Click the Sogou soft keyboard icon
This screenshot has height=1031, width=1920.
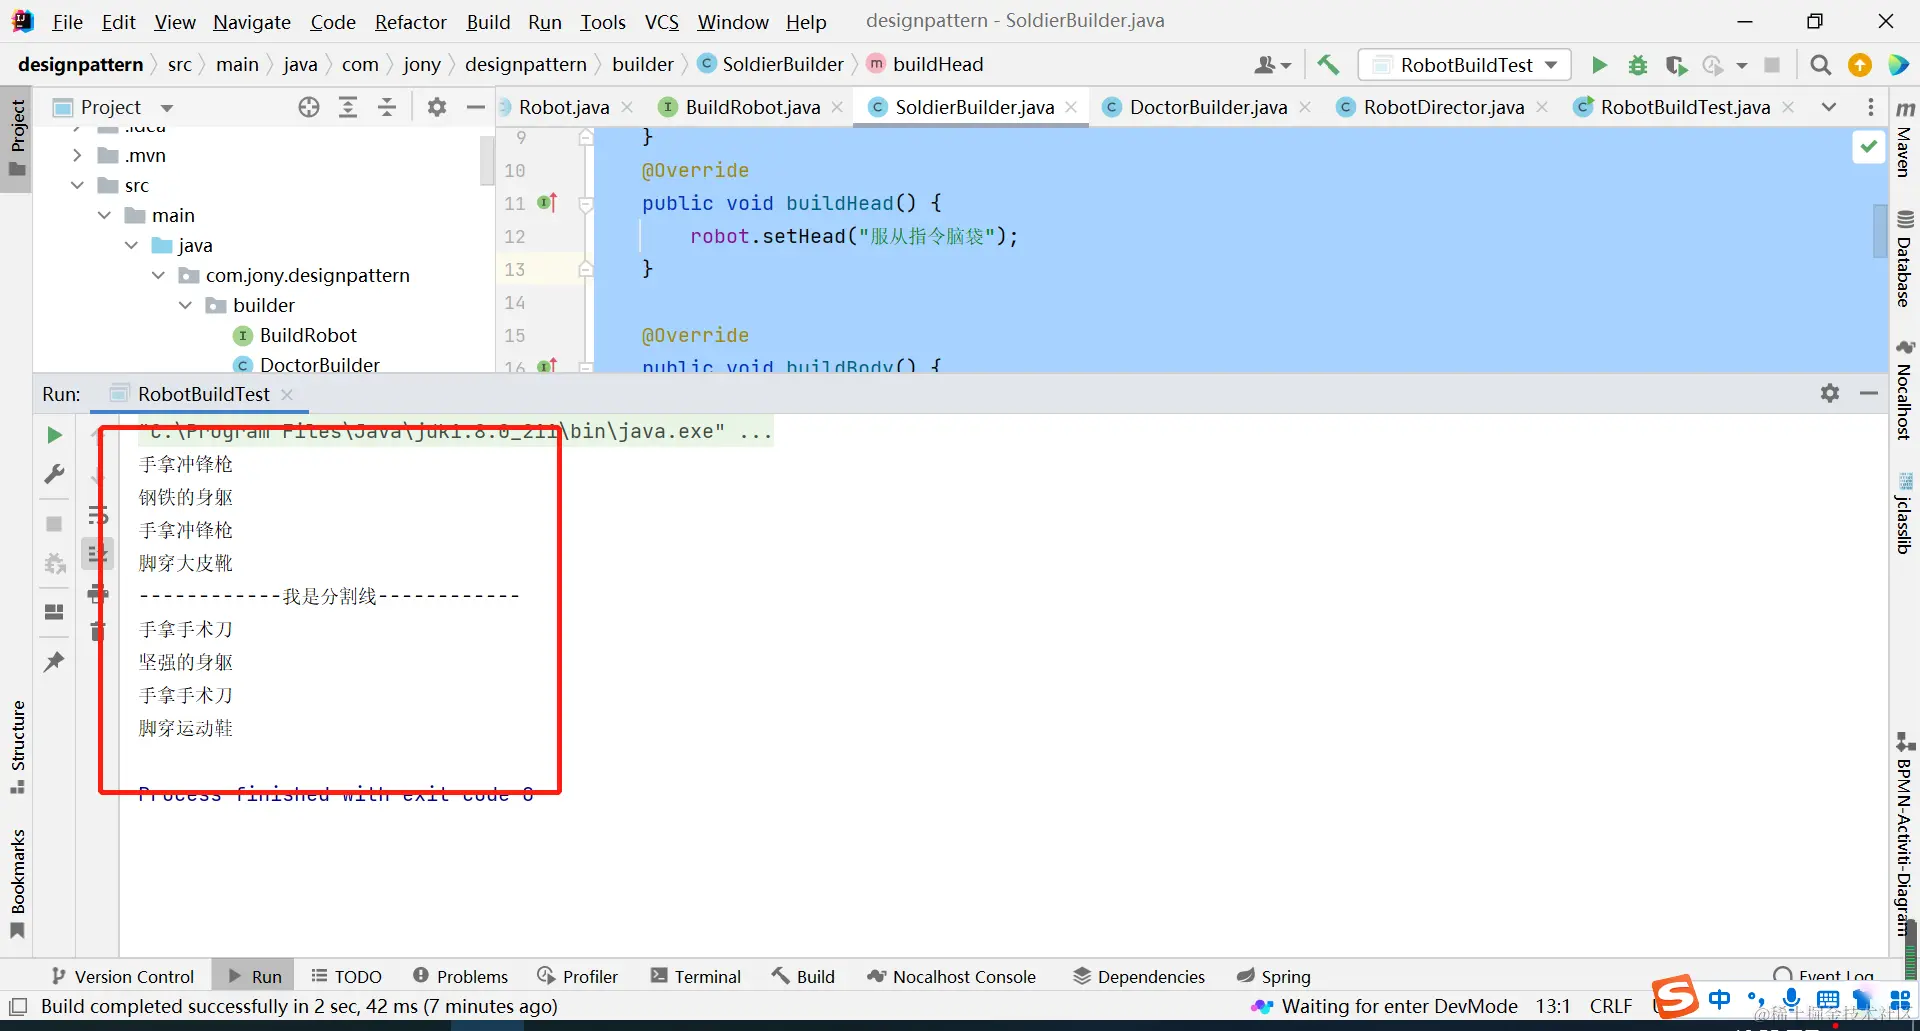tap(1828, 999)
